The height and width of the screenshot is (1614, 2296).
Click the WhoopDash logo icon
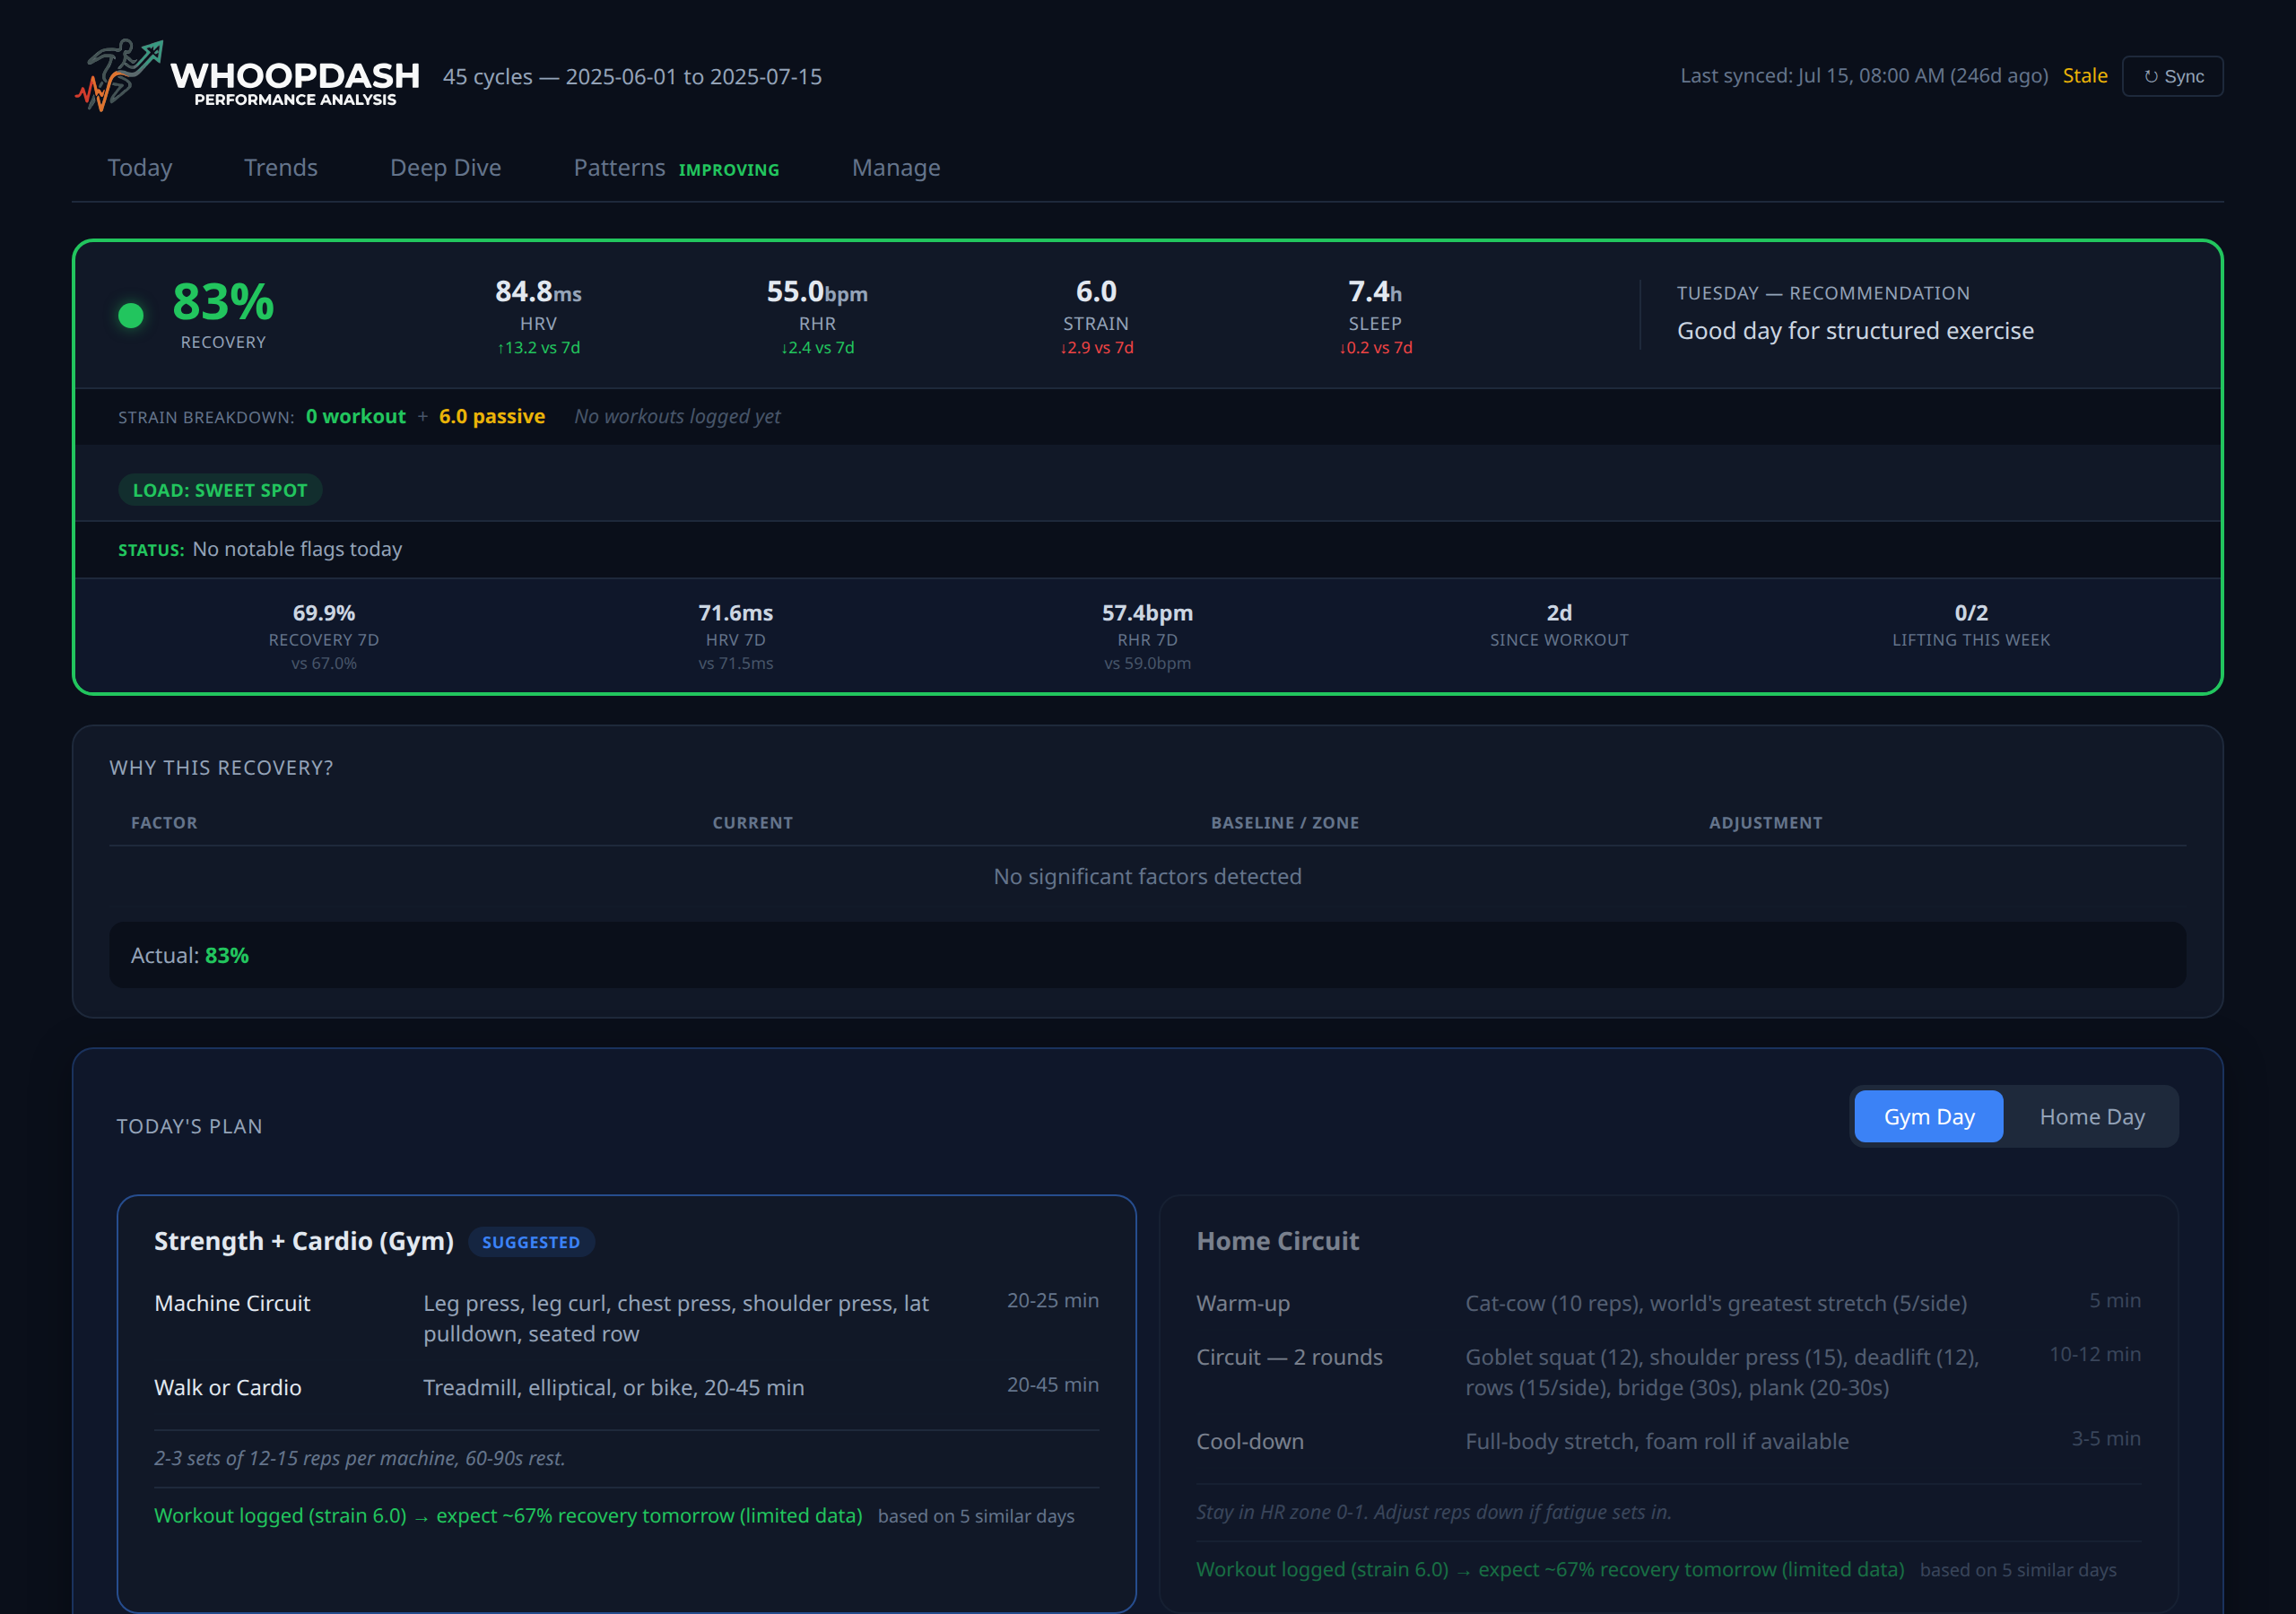click(120, 75)
